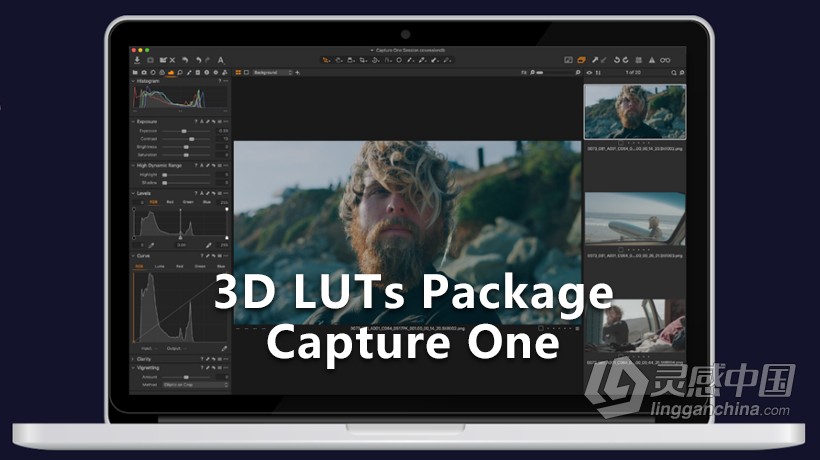Click the browser sort arrows icon

(598, 73)
